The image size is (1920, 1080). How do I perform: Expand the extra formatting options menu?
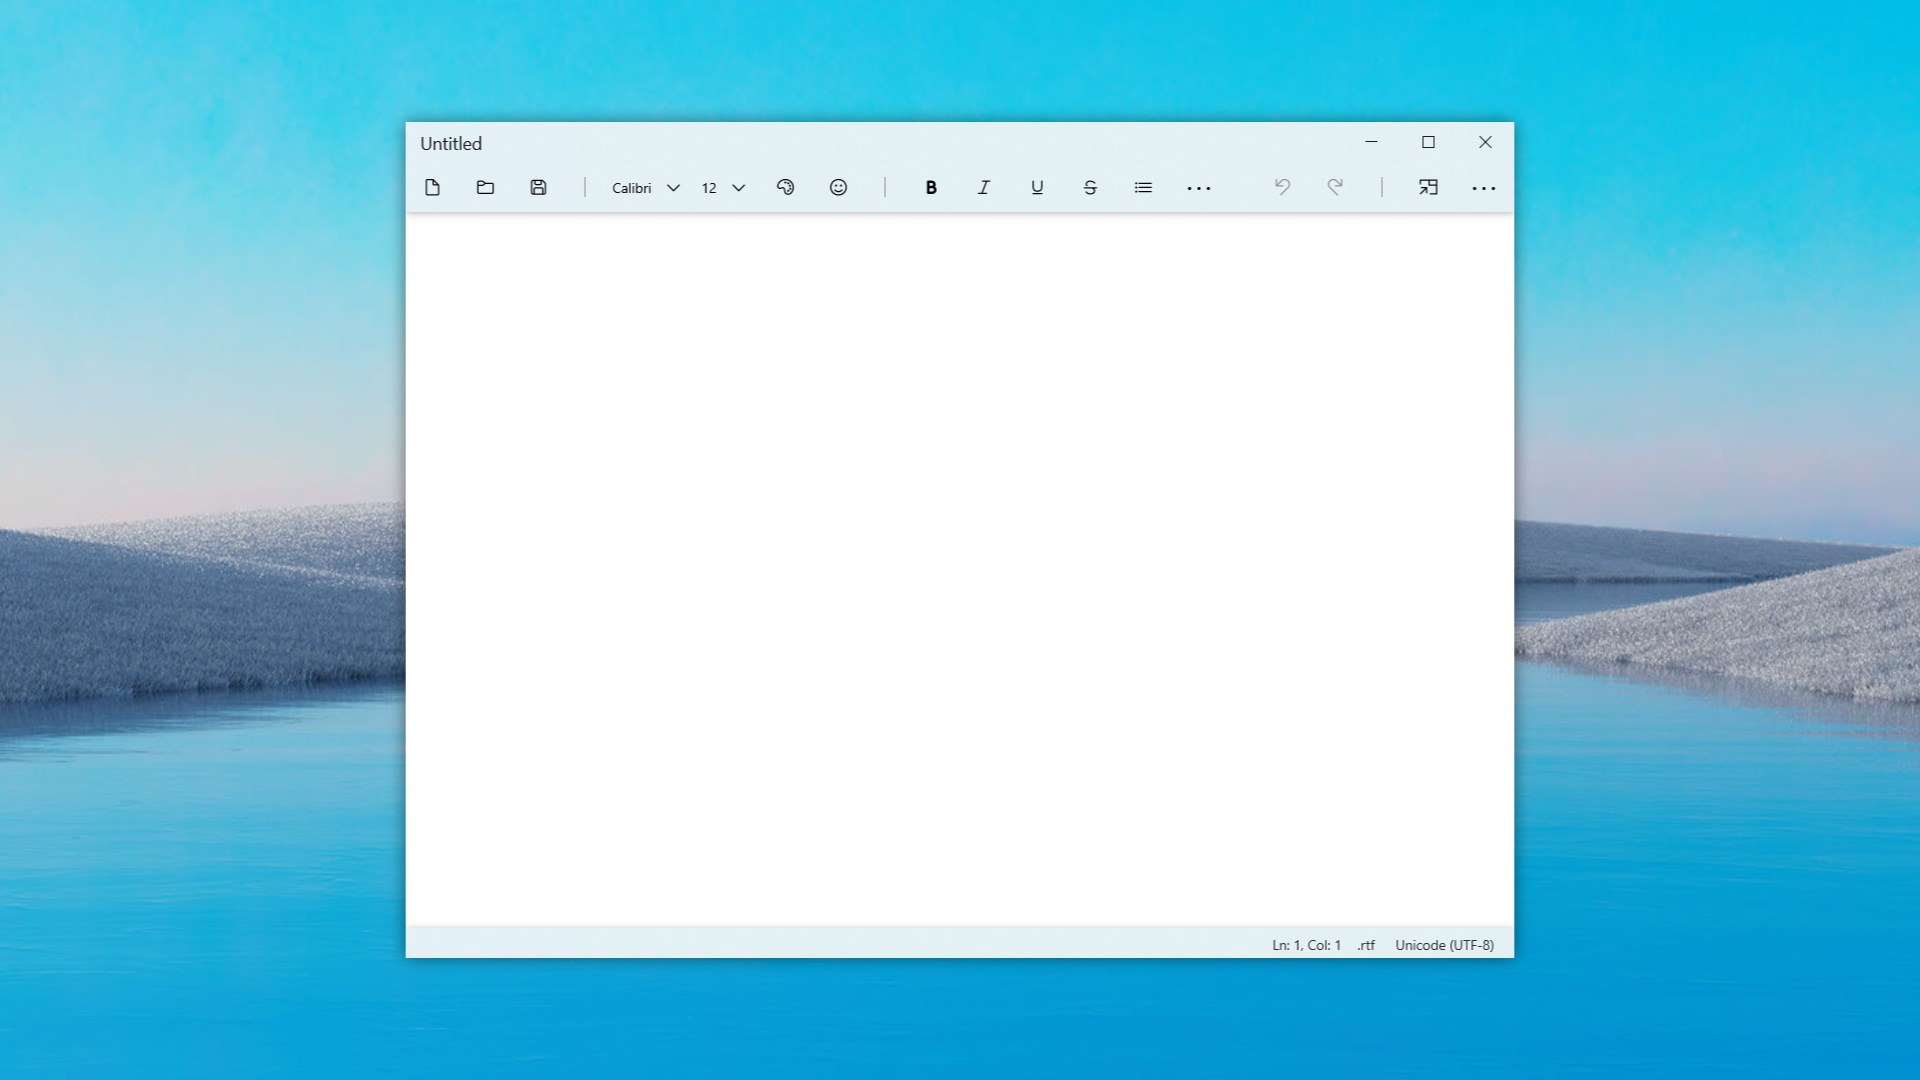pos(1199,187)
